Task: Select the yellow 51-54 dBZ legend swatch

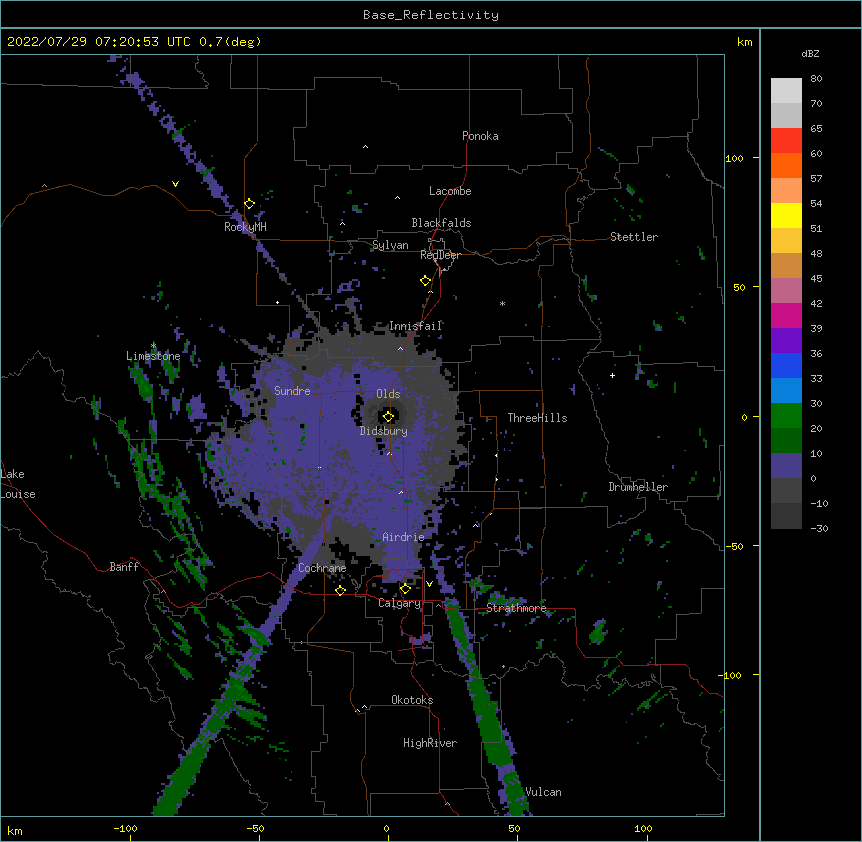Action: coord(786,215)
